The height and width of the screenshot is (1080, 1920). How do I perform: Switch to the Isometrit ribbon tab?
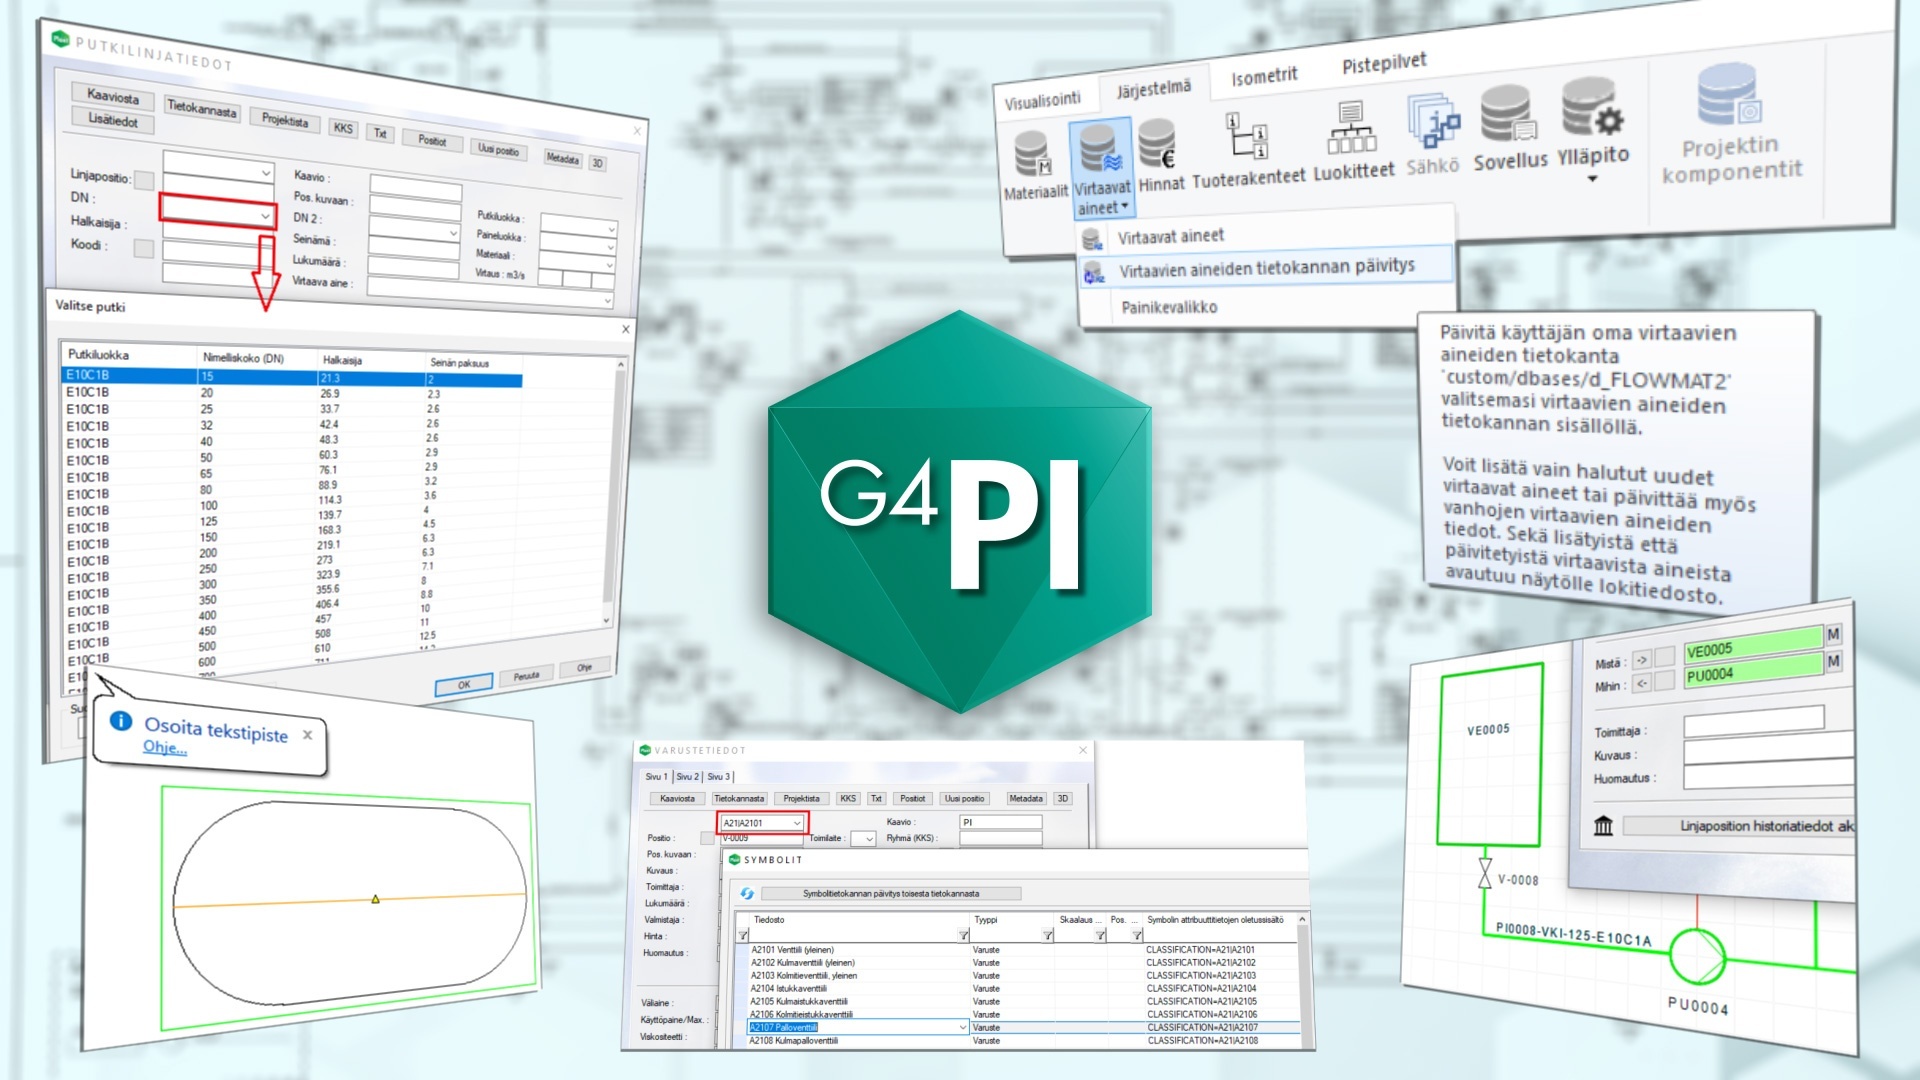(1264, 76)
